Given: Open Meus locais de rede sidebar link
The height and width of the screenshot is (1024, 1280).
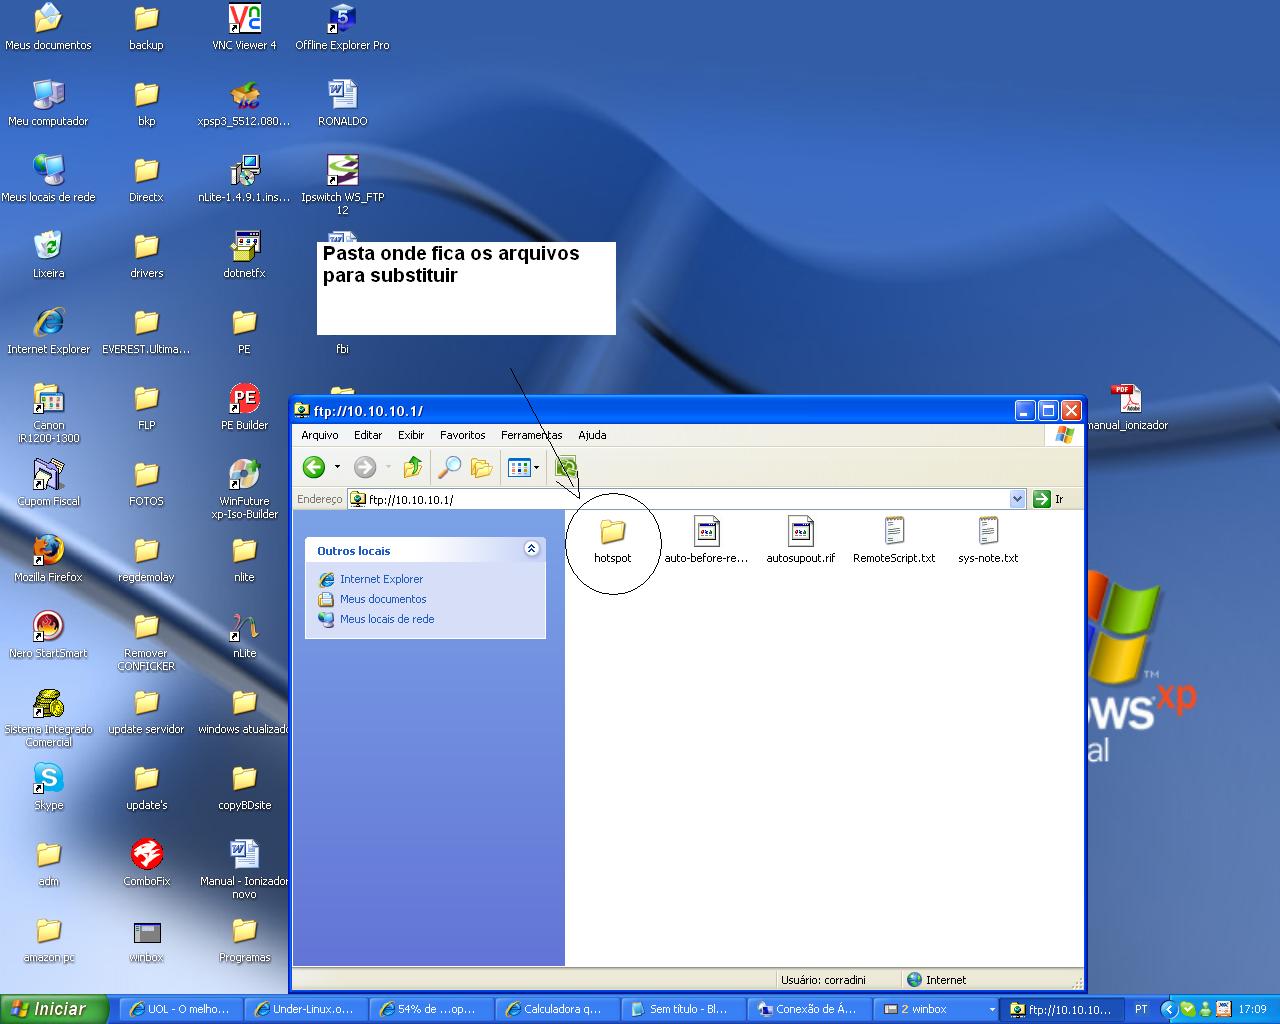Looking at the screenshot, I should (387, 619).
